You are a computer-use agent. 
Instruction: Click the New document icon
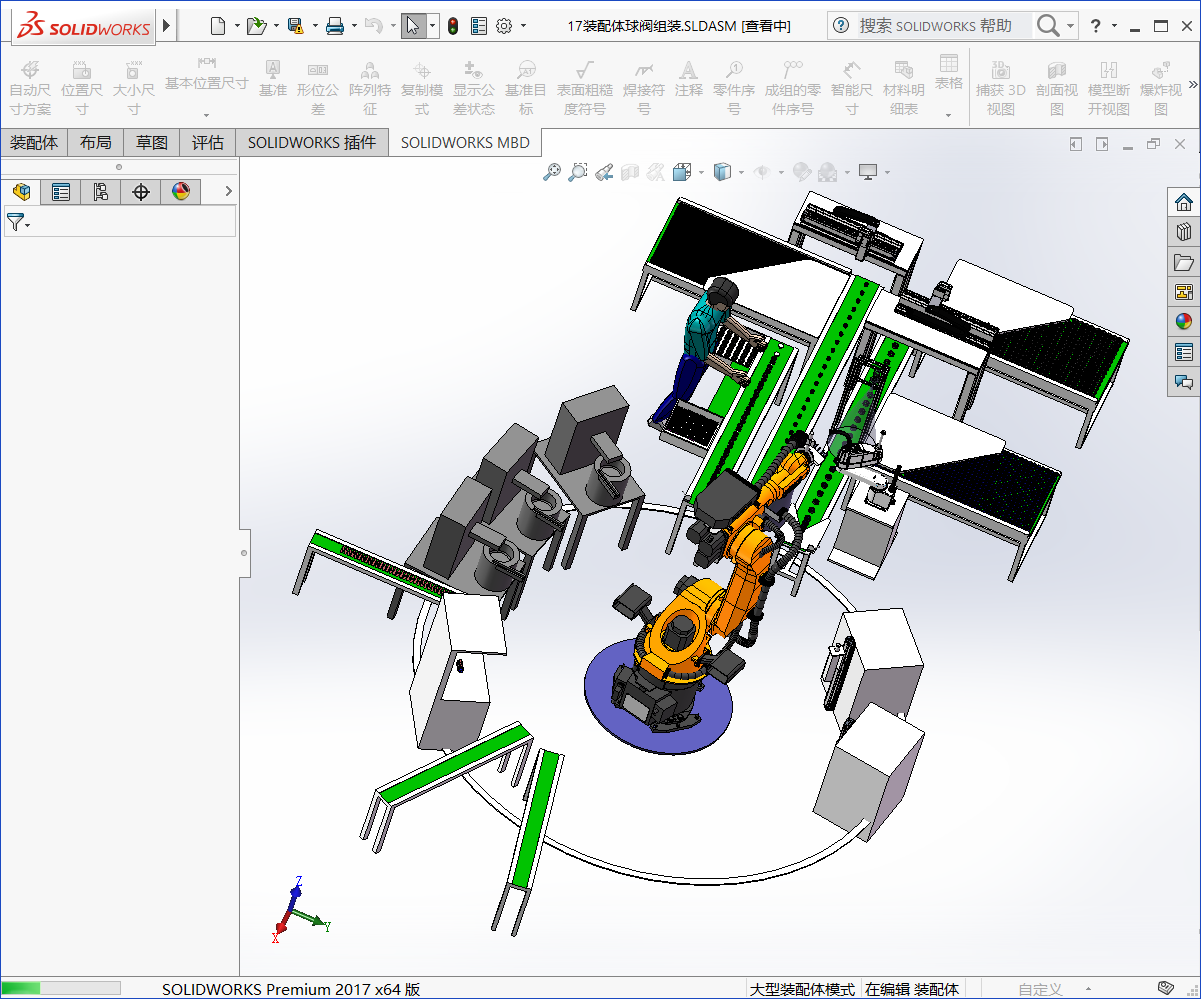218,26
